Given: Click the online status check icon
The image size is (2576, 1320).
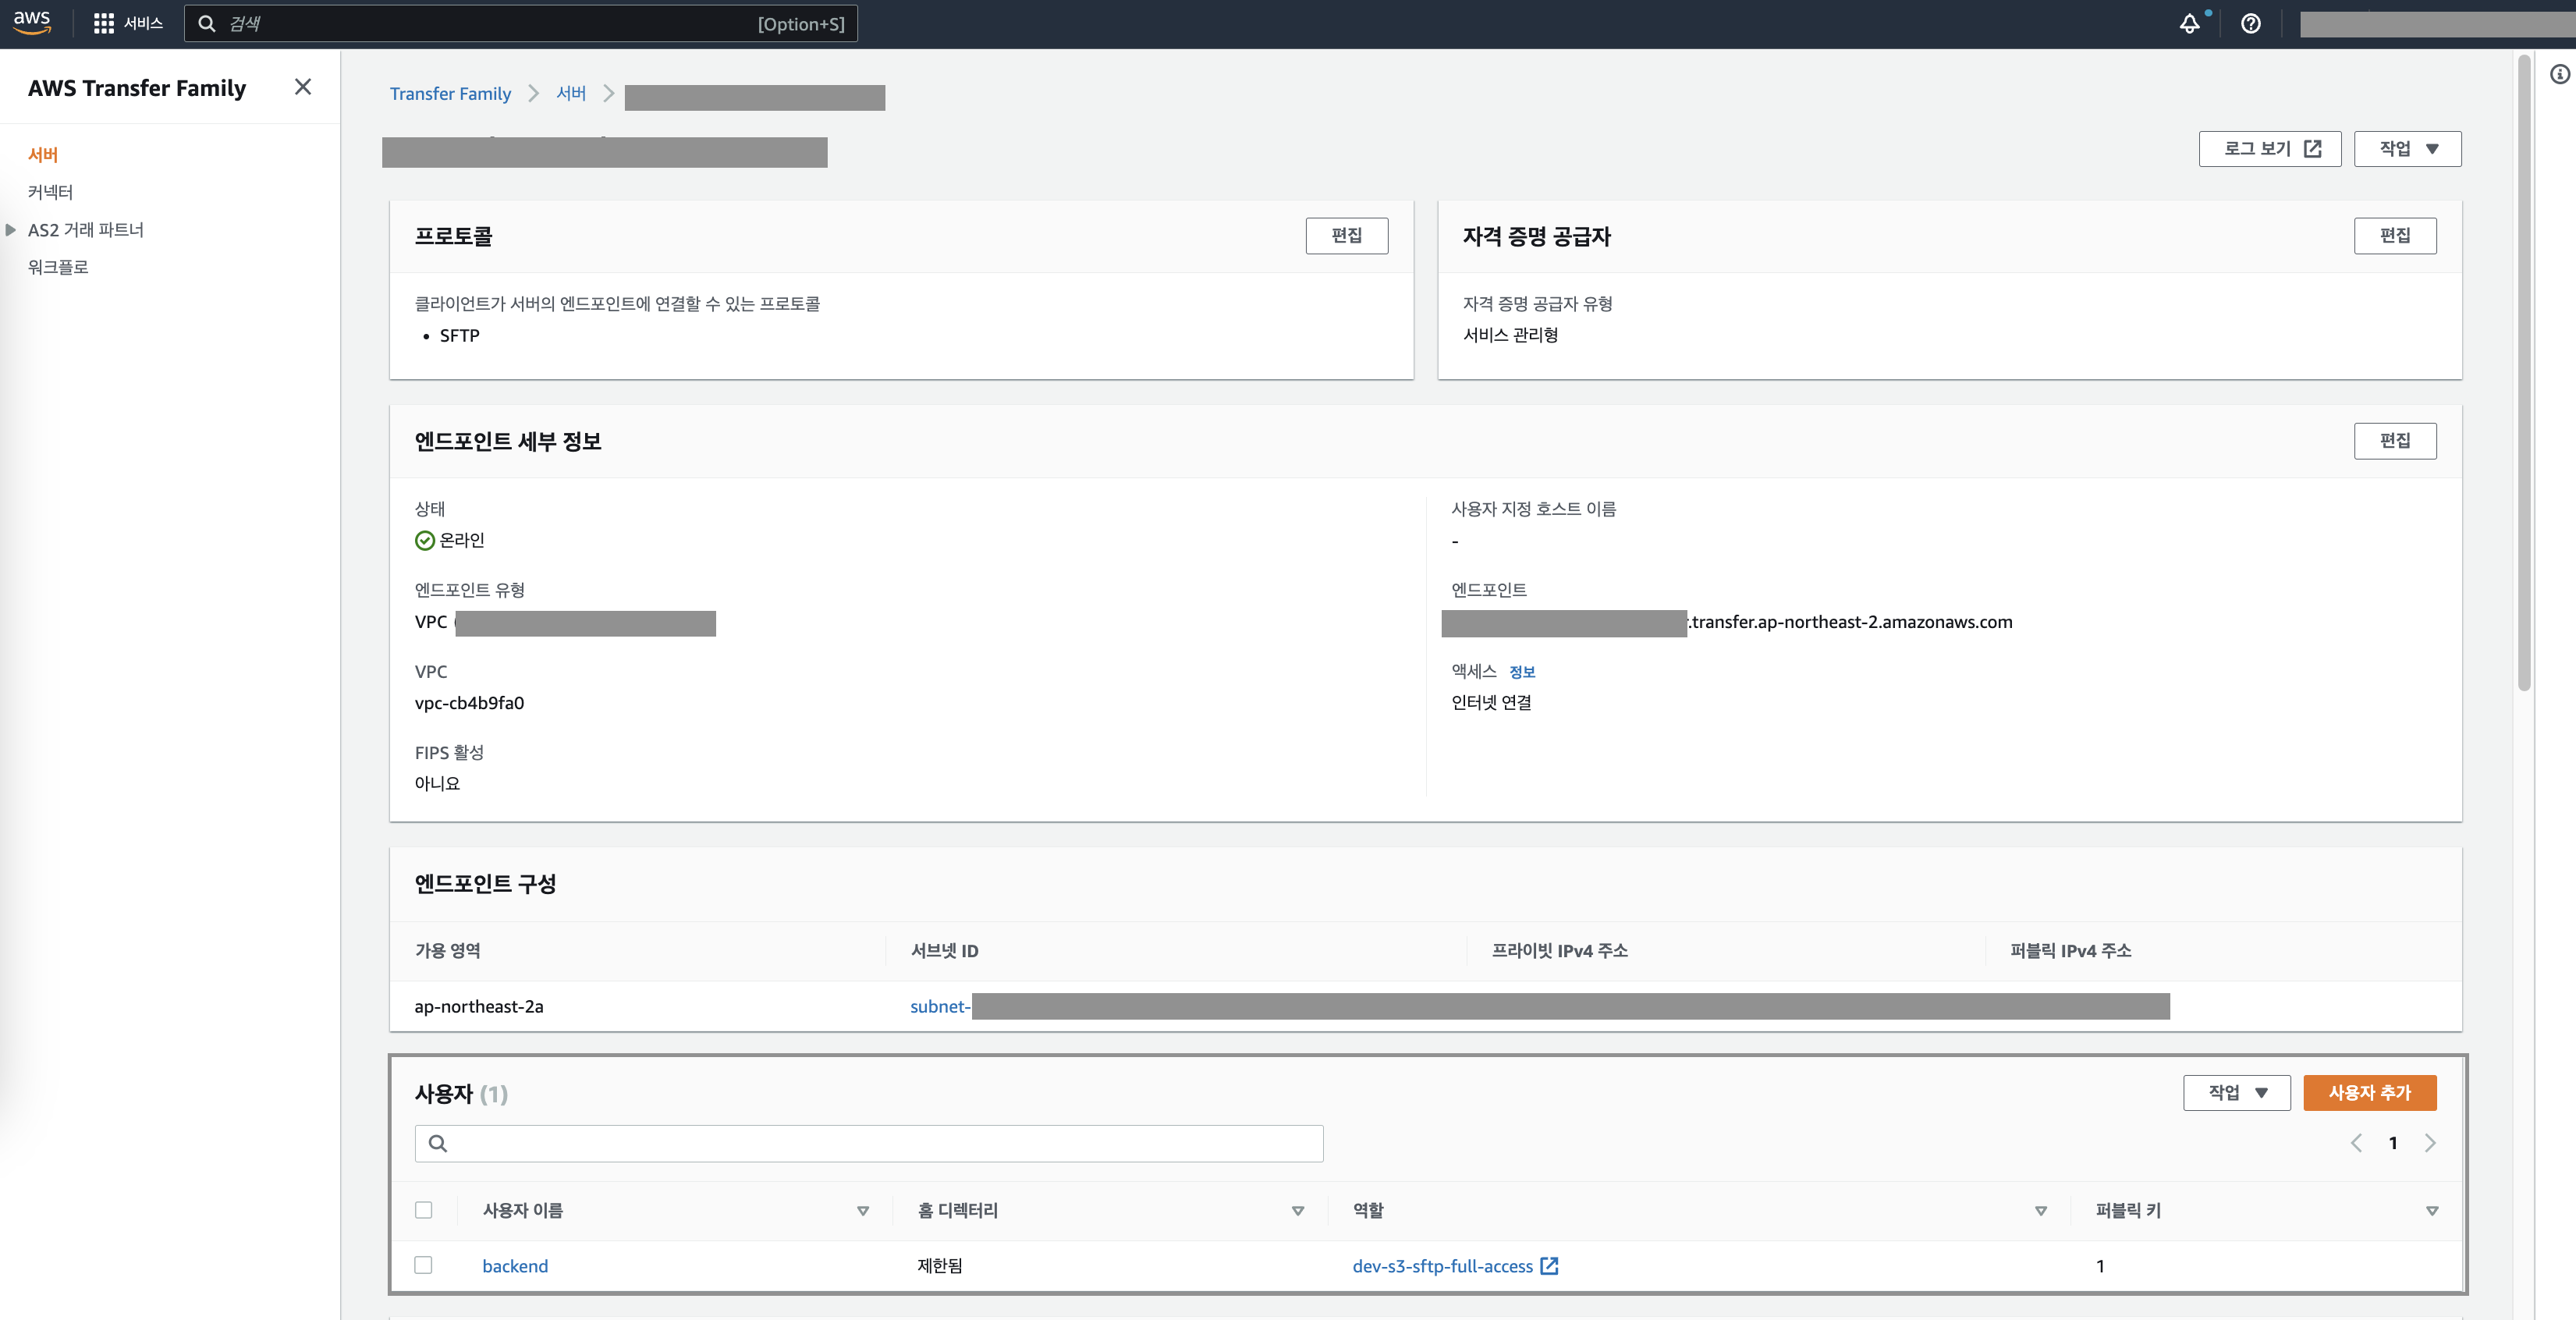Looking at the screenshot, I should tap(425, 540).
